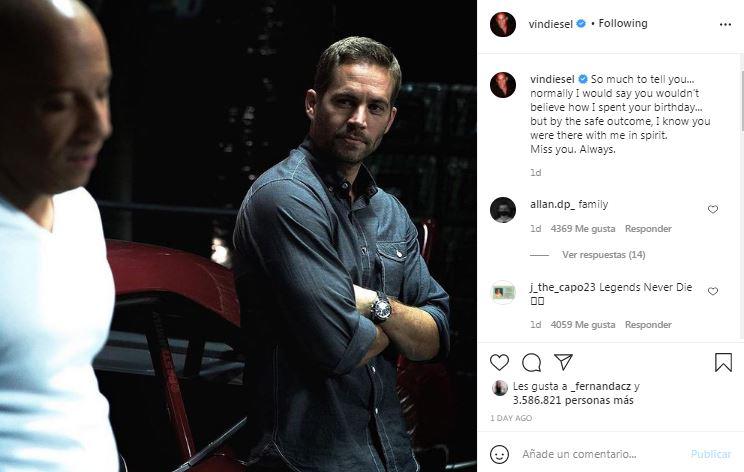Focus the Añade un comentario field
The width and height of the screenshot is (744, 472).
600,454
